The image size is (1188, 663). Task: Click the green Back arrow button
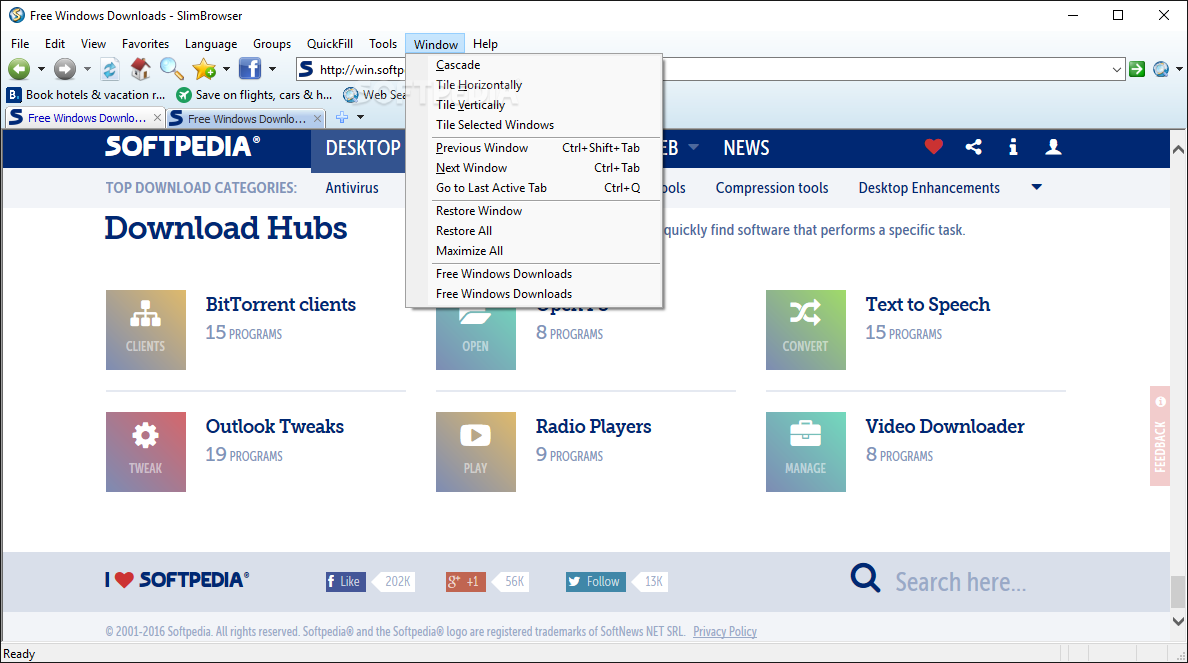19,69
